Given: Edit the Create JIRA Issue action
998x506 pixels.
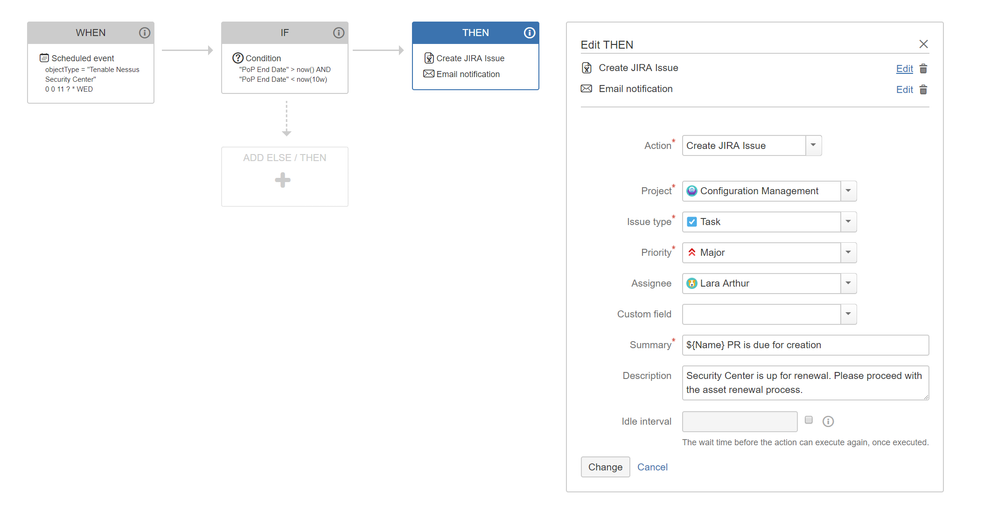Looking at the screenshot, I should pos(904,69).
